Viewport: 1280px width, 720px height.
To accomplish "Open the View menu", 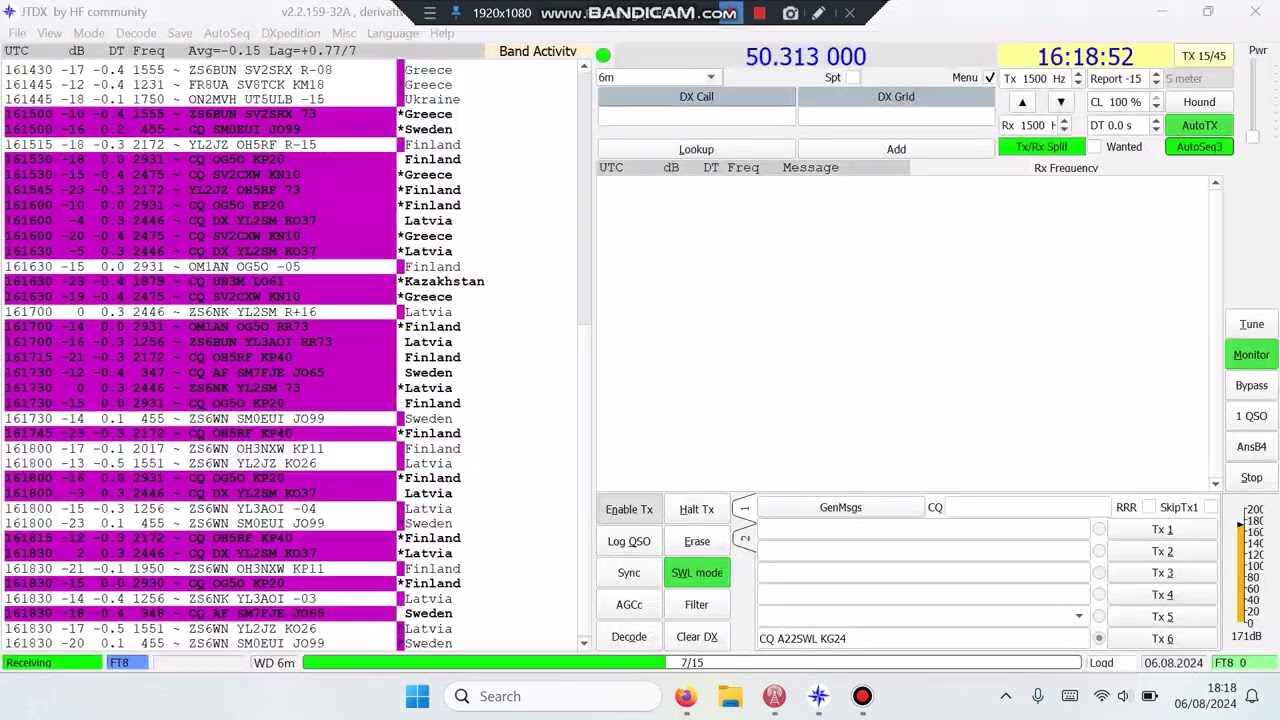I will point(49,33).
